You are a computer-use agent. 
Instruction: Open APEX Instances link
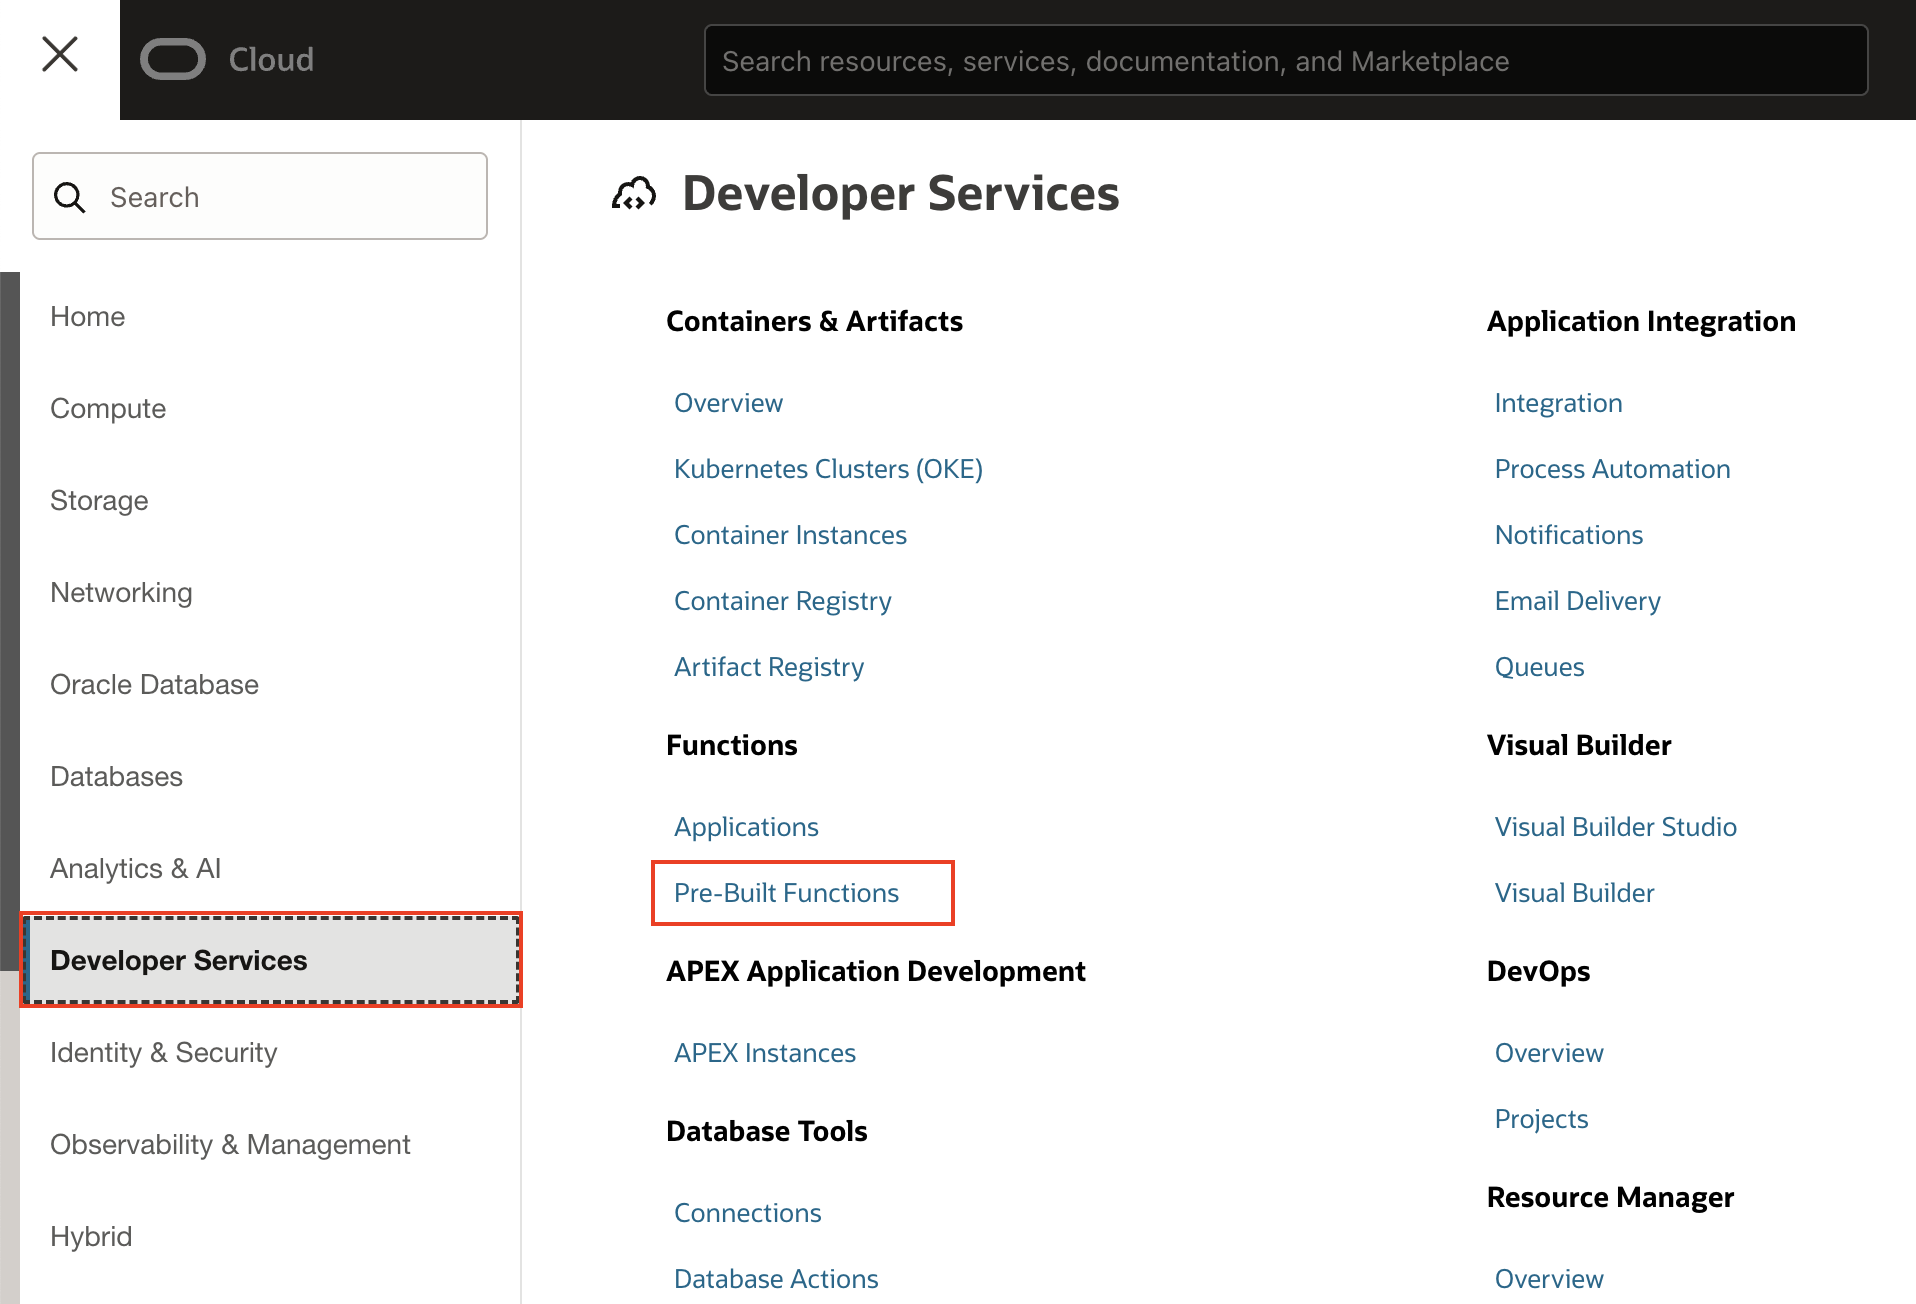[x=764, y=1053]
